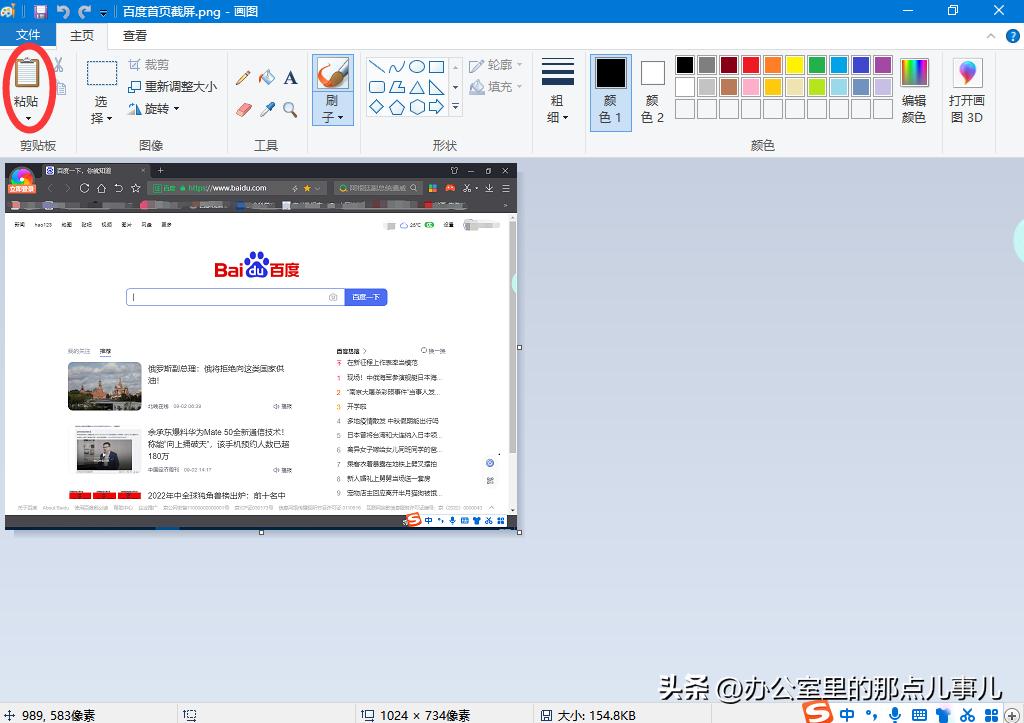Switch to the 查看 ribbon tab
Screen dimensions: 1024x723
(x=134, y=34)
